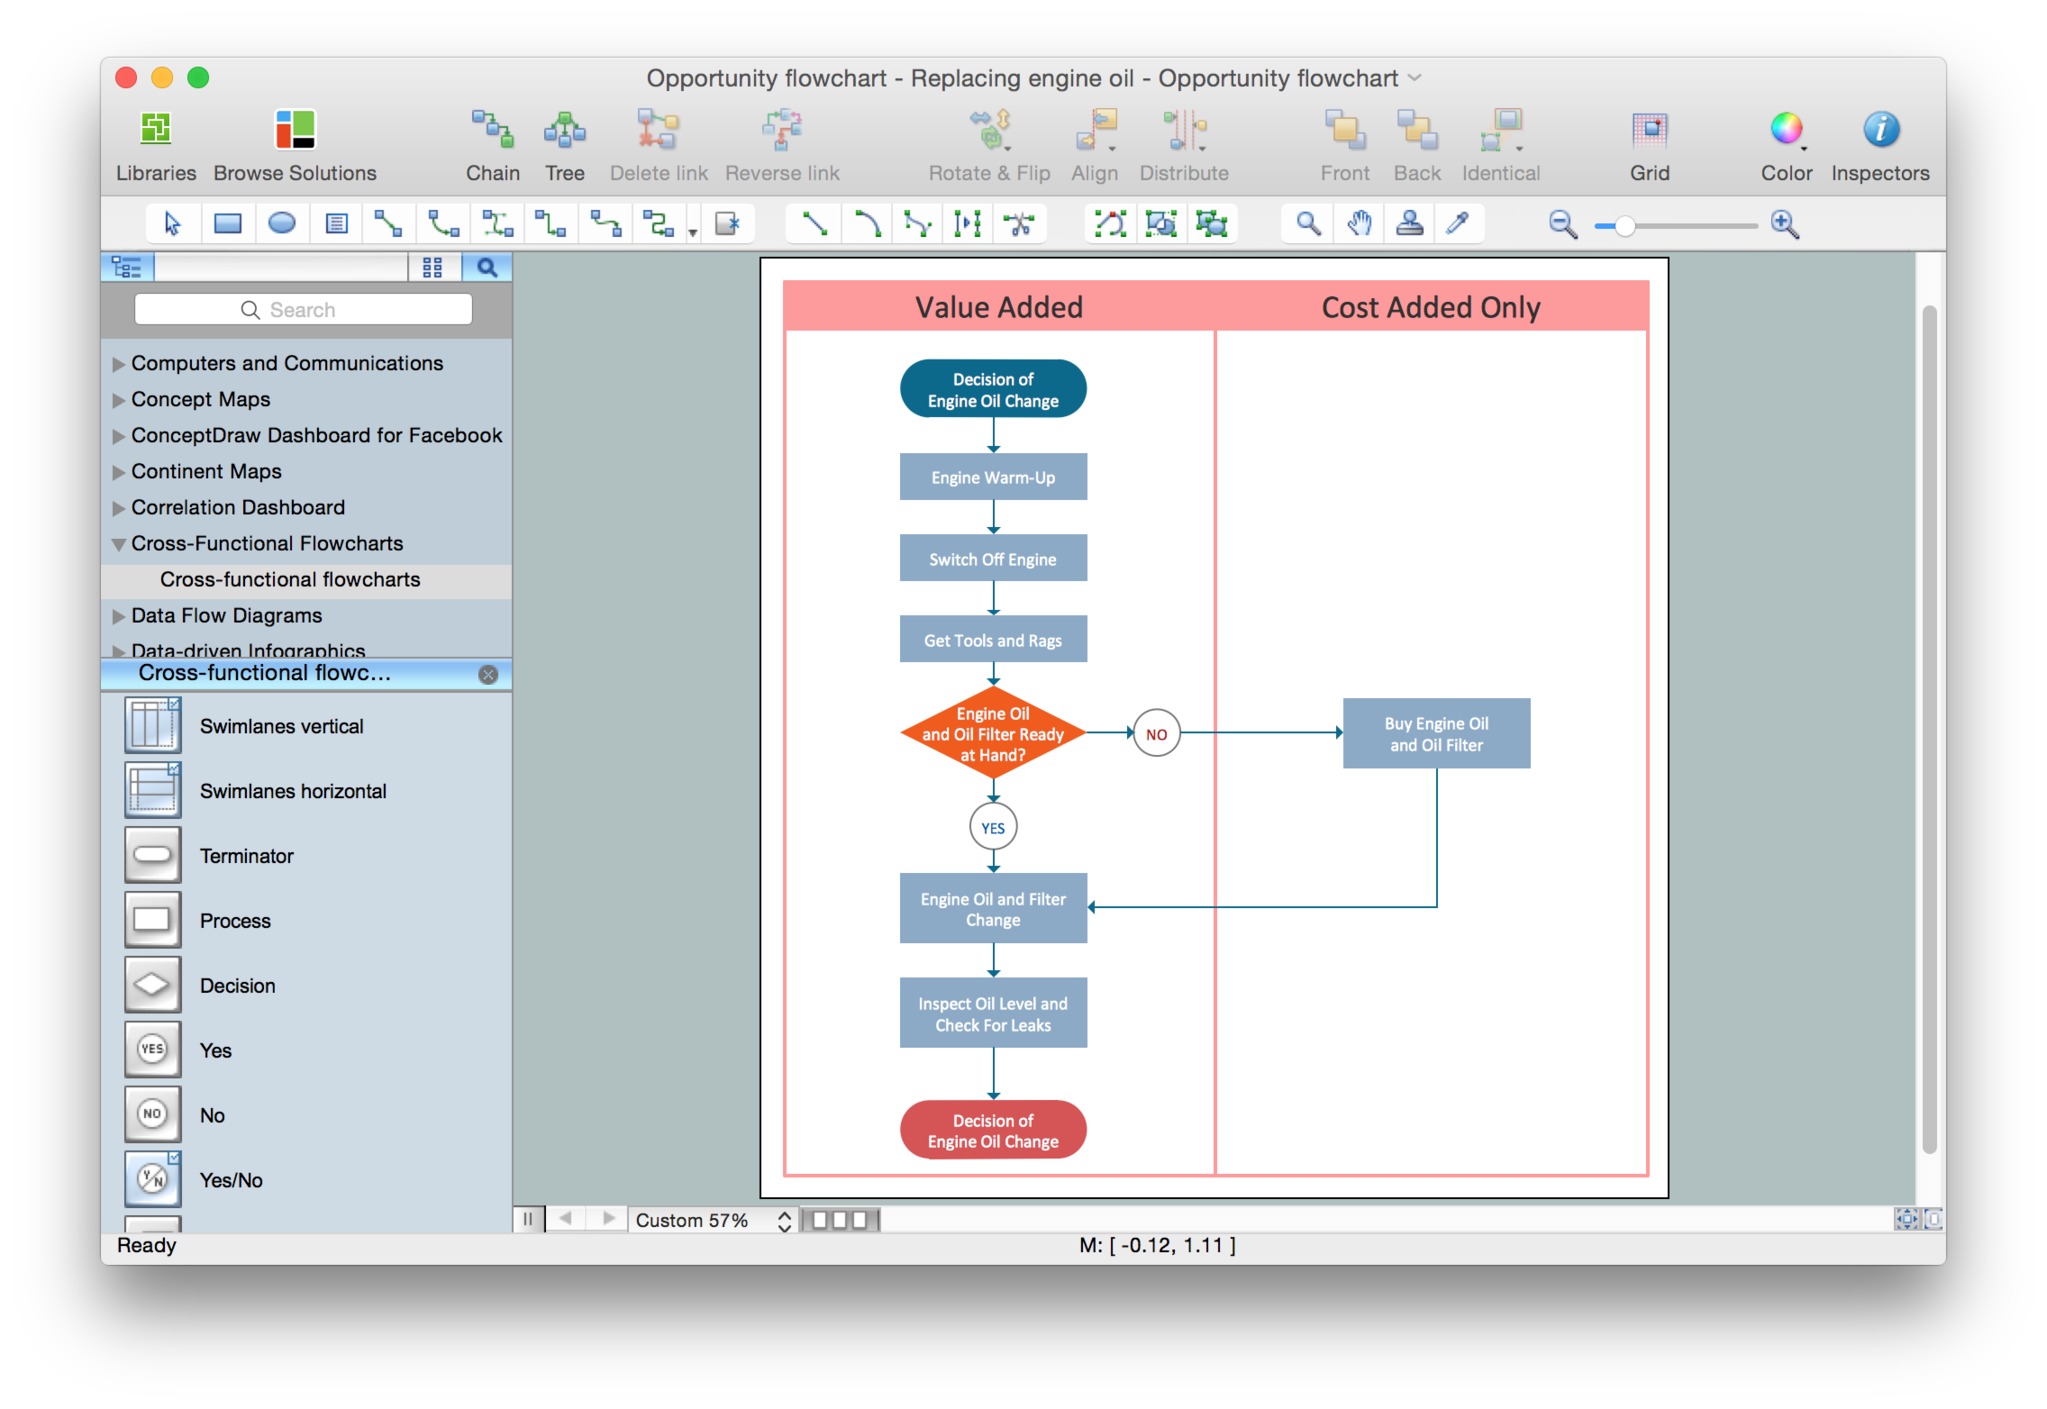This screenshot has height=1409, width=2047.
Task: Switch library panel to grid view
Action: coord(433,267)
